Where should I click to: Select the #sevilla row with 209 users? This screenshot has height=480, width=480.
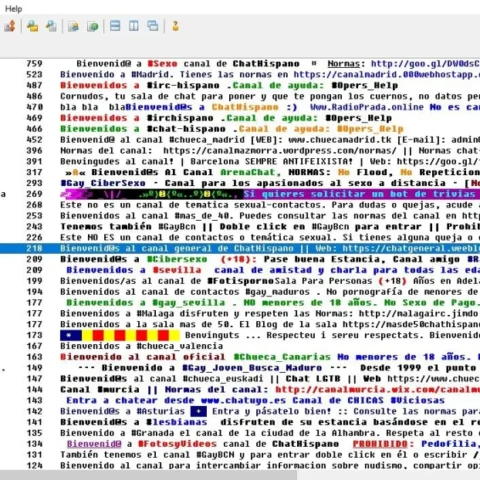[x=240, y=270]
